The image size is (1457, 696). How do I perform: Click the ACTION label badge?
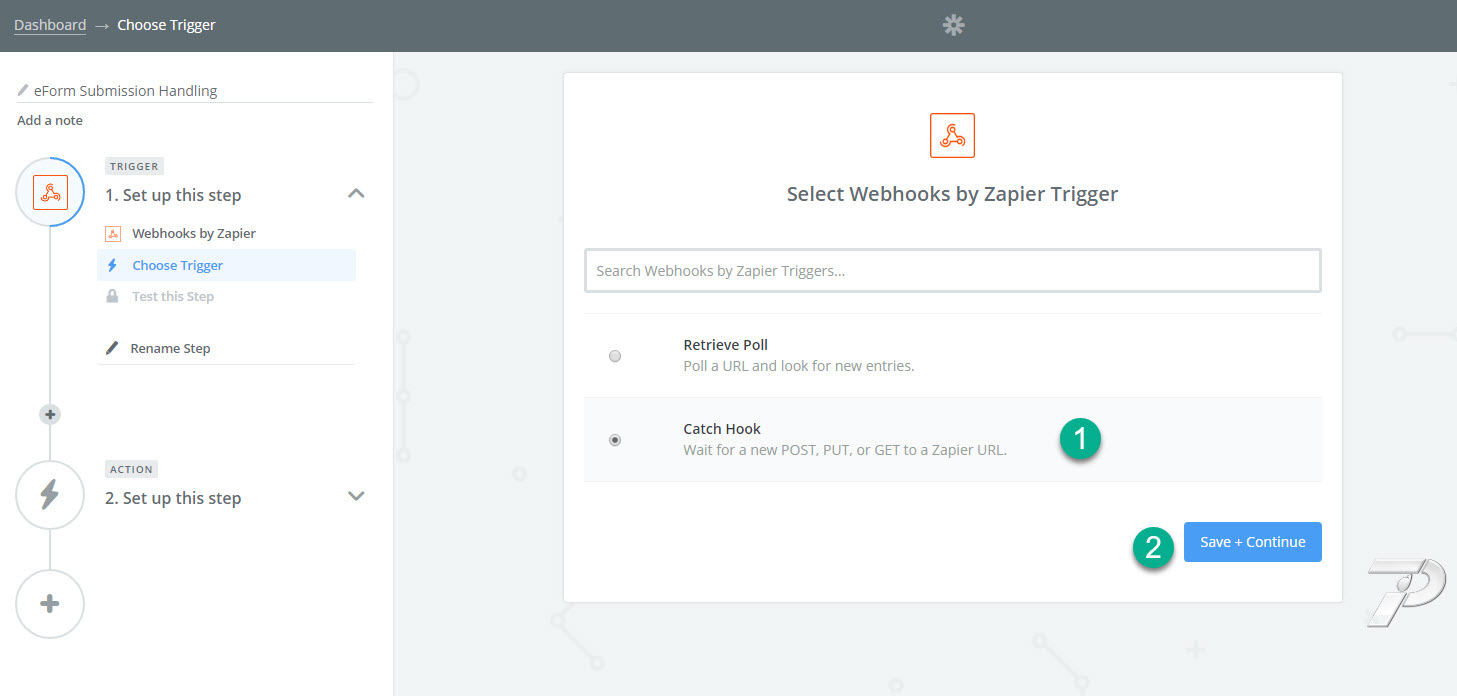pyautogui.click(x=132, y=469)
